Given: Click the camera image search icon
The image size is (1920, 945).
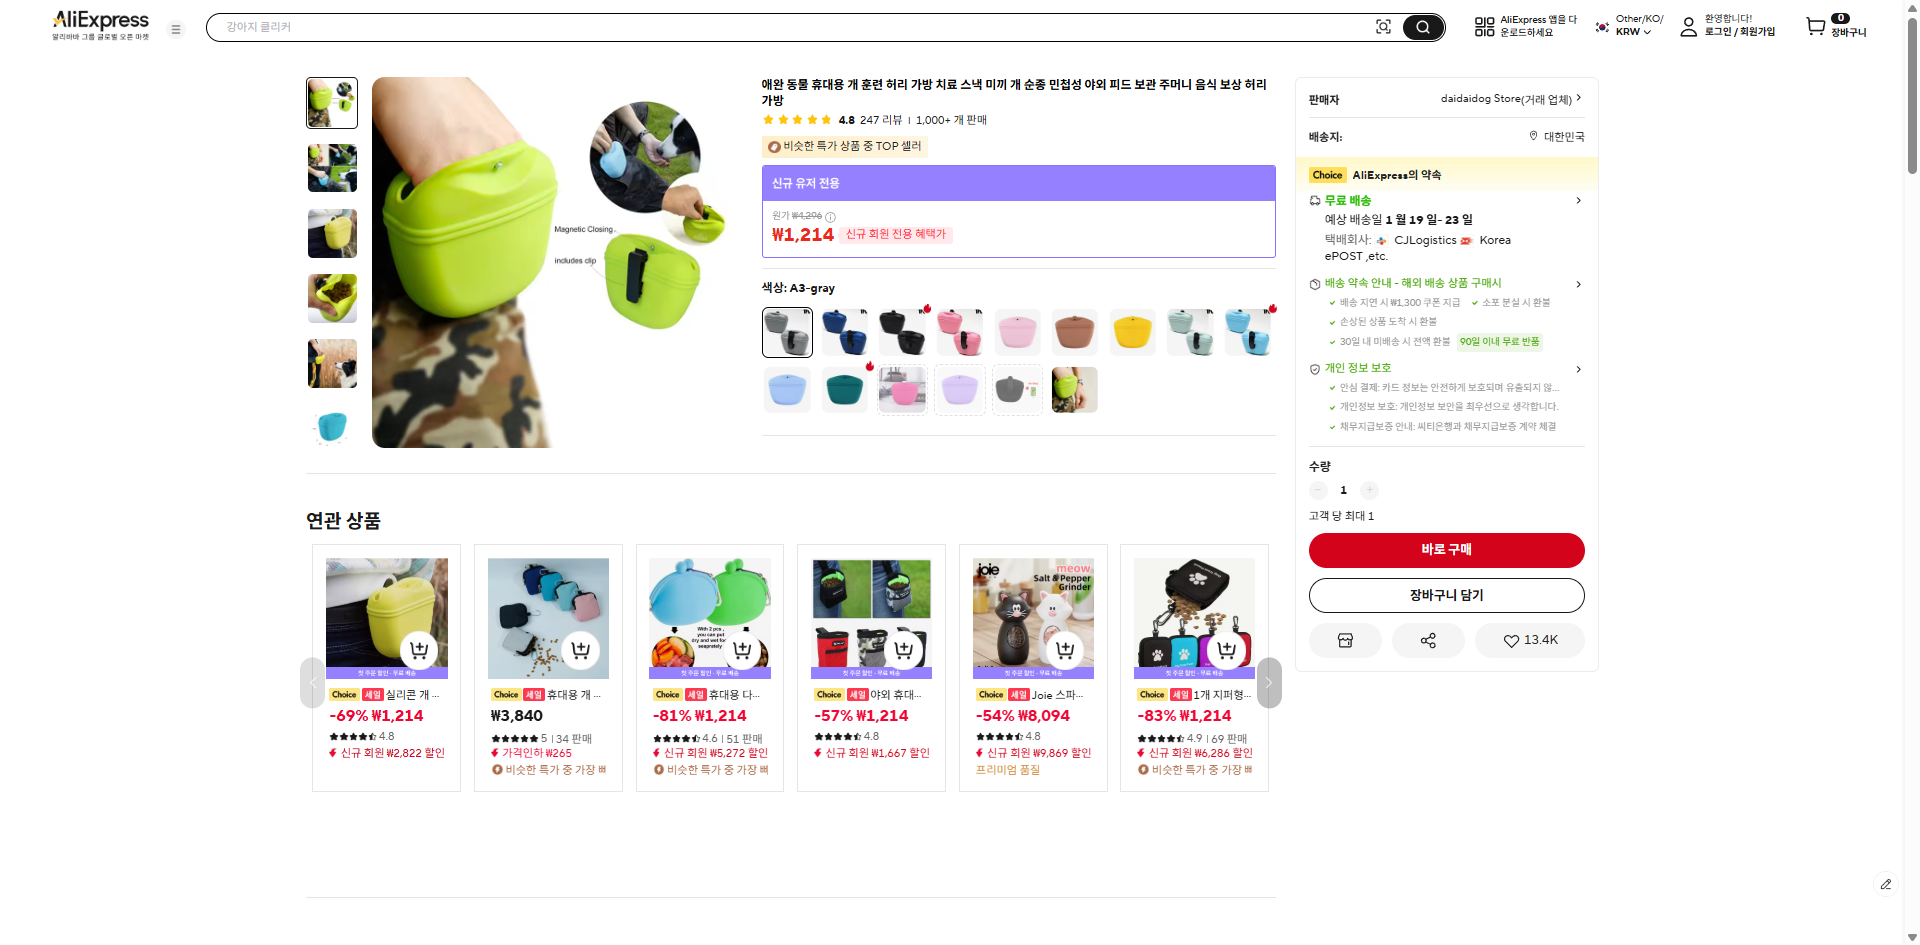Looking at the screenshot, I should tap(1383, 27).
